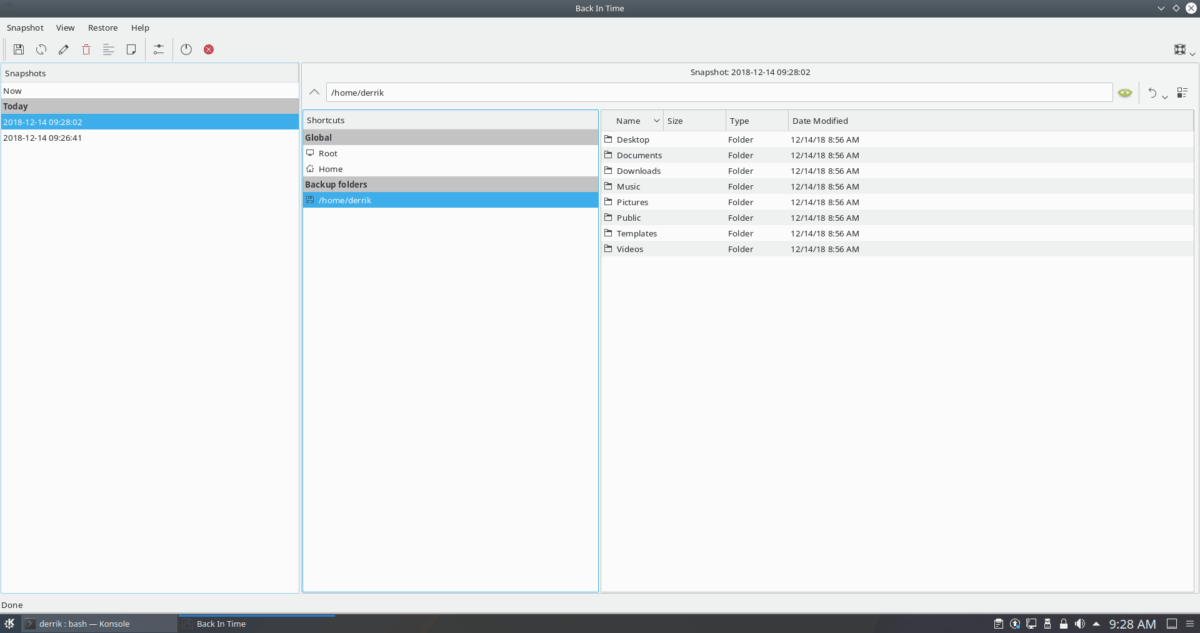The width and height of the screenshot is (1200, 633).
Task: Click the up-arrow to go to parent folder
Action: pos(313,91)
